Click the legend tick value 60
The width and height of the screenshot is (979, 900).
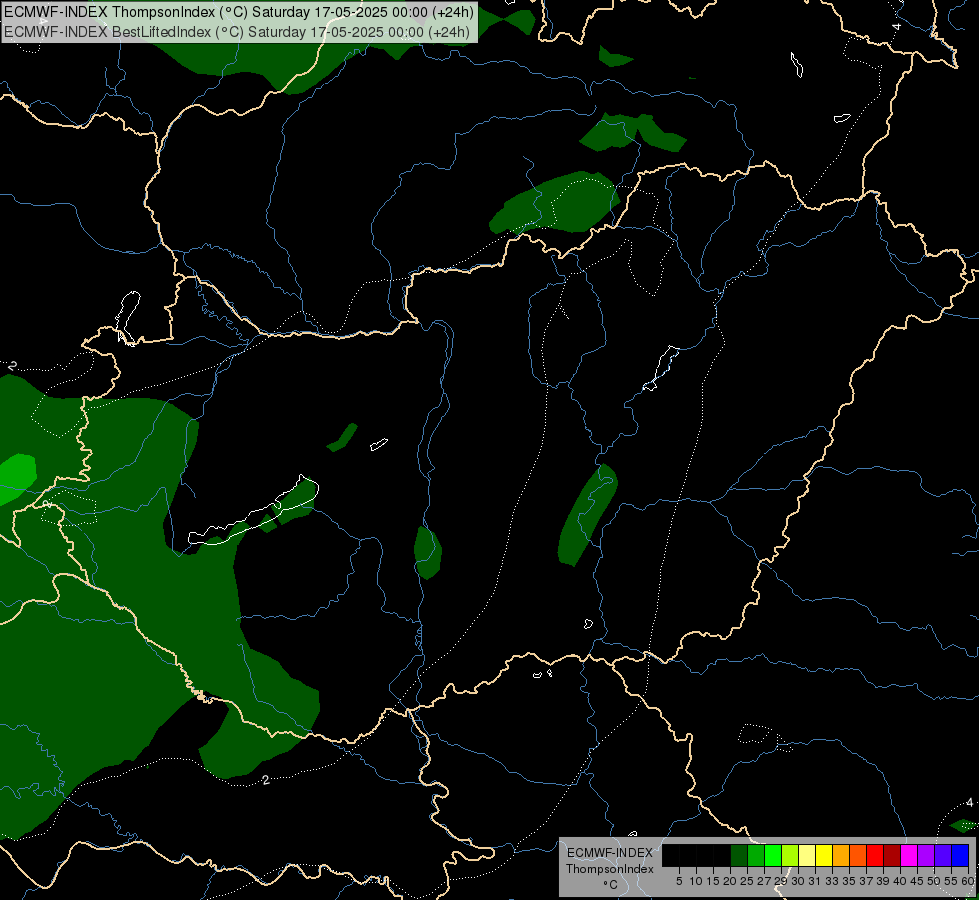coord(968,881)
